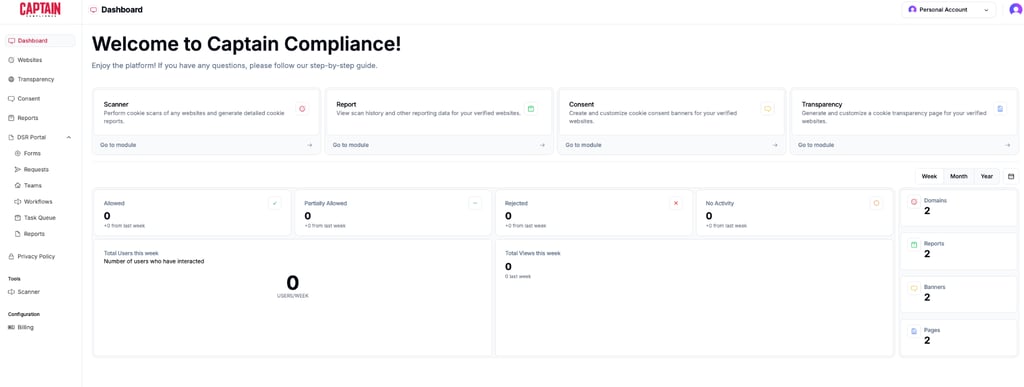Image resolution: width=1024 pixels, height=387 pixels.
Task: Click the Dashboard monitor icon in header
Action: pyautogui.click(x=93, y=10)
